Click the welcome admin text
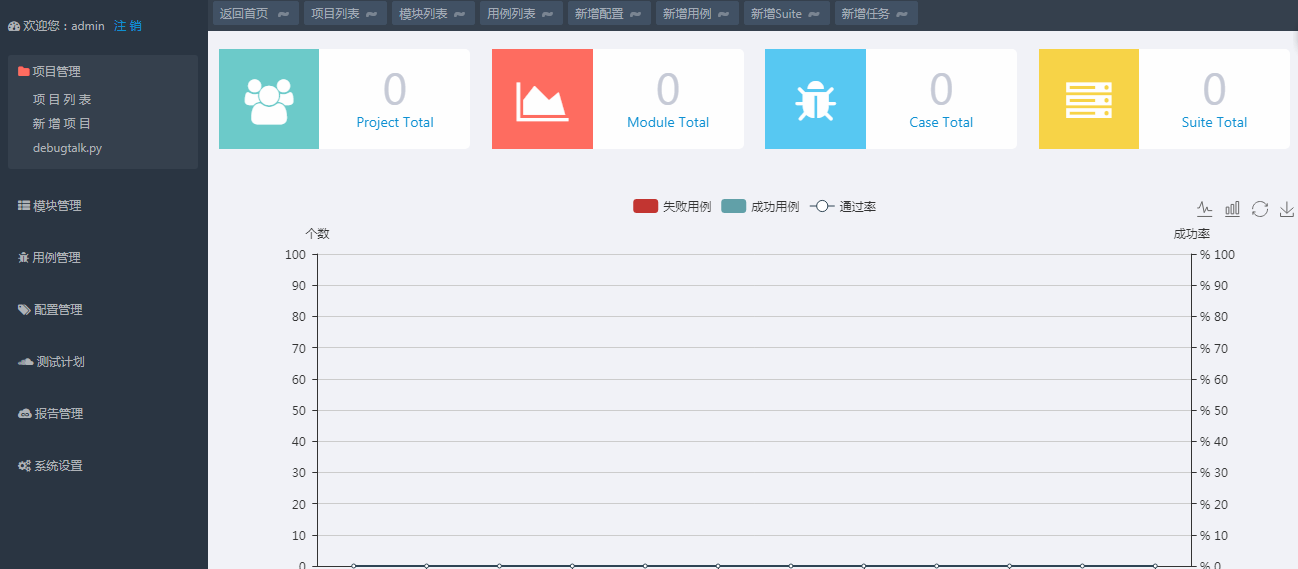Screen dimensions: 1298x569 64,26
